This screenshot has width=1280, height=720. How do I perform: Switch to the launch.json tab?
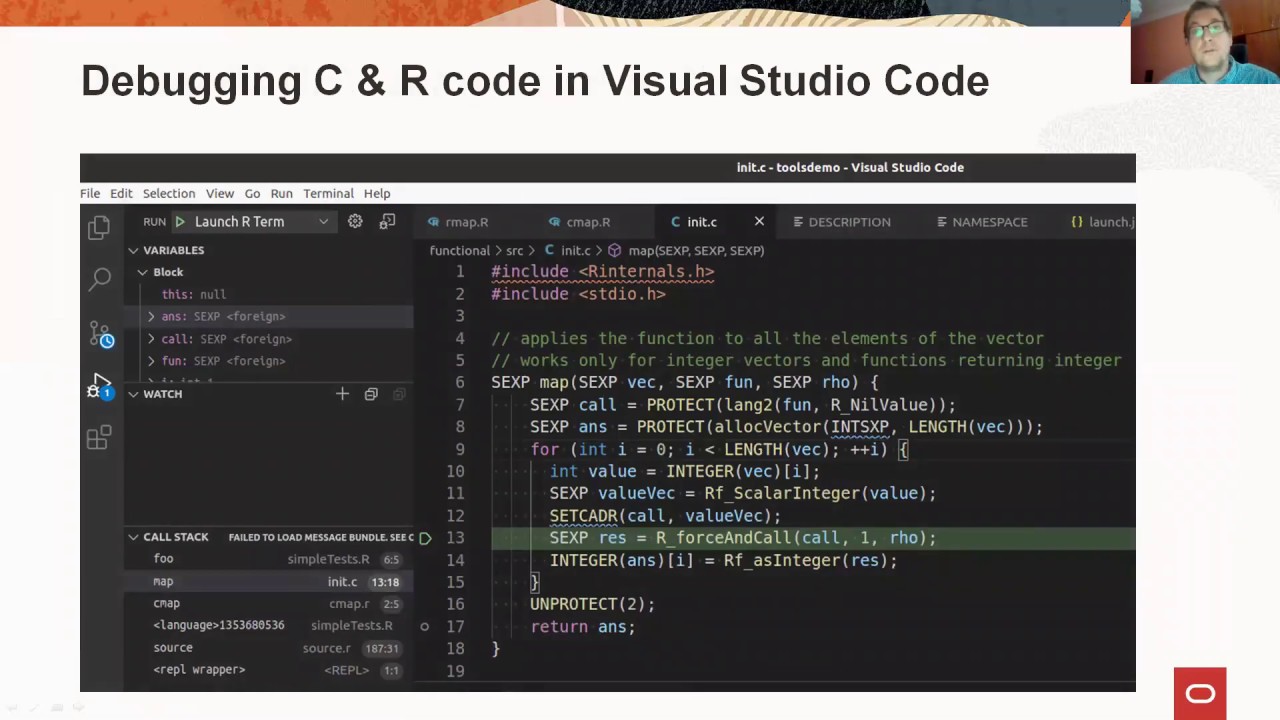(x=1102, y=222)
